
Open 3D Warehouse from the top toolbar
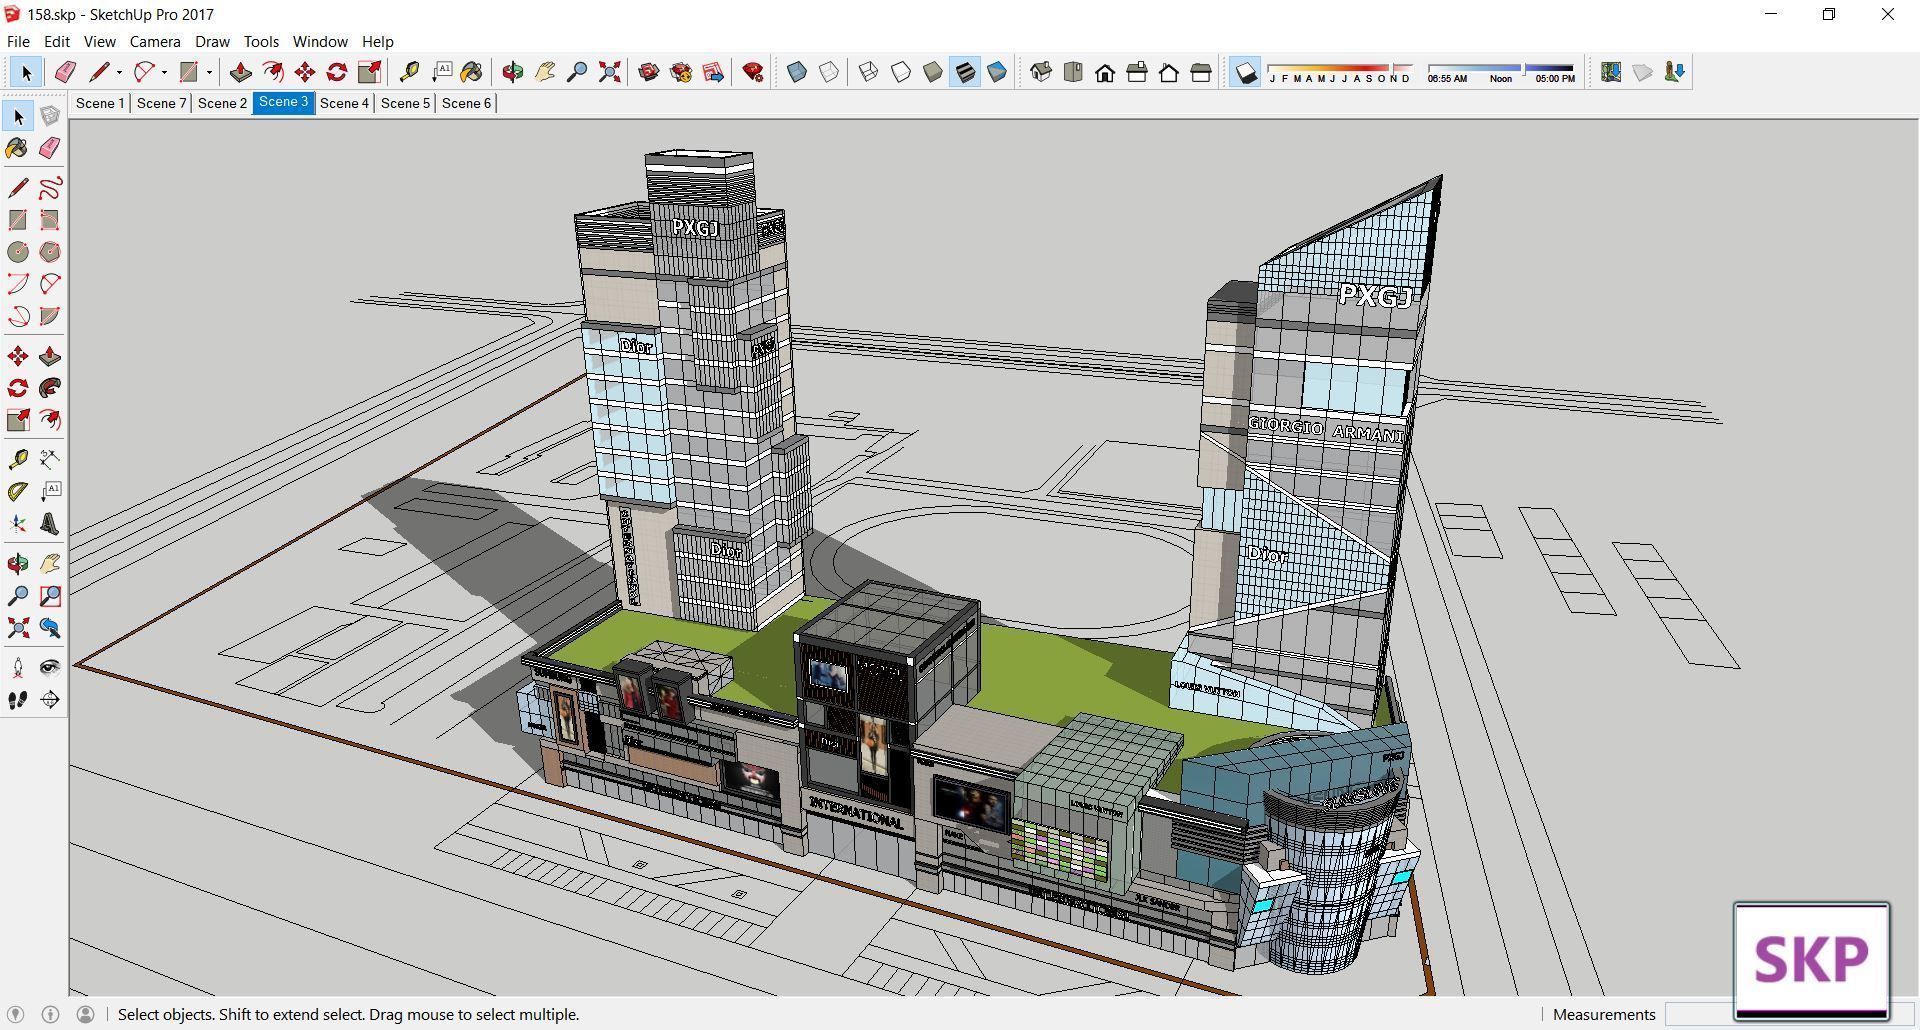[649, 72]
